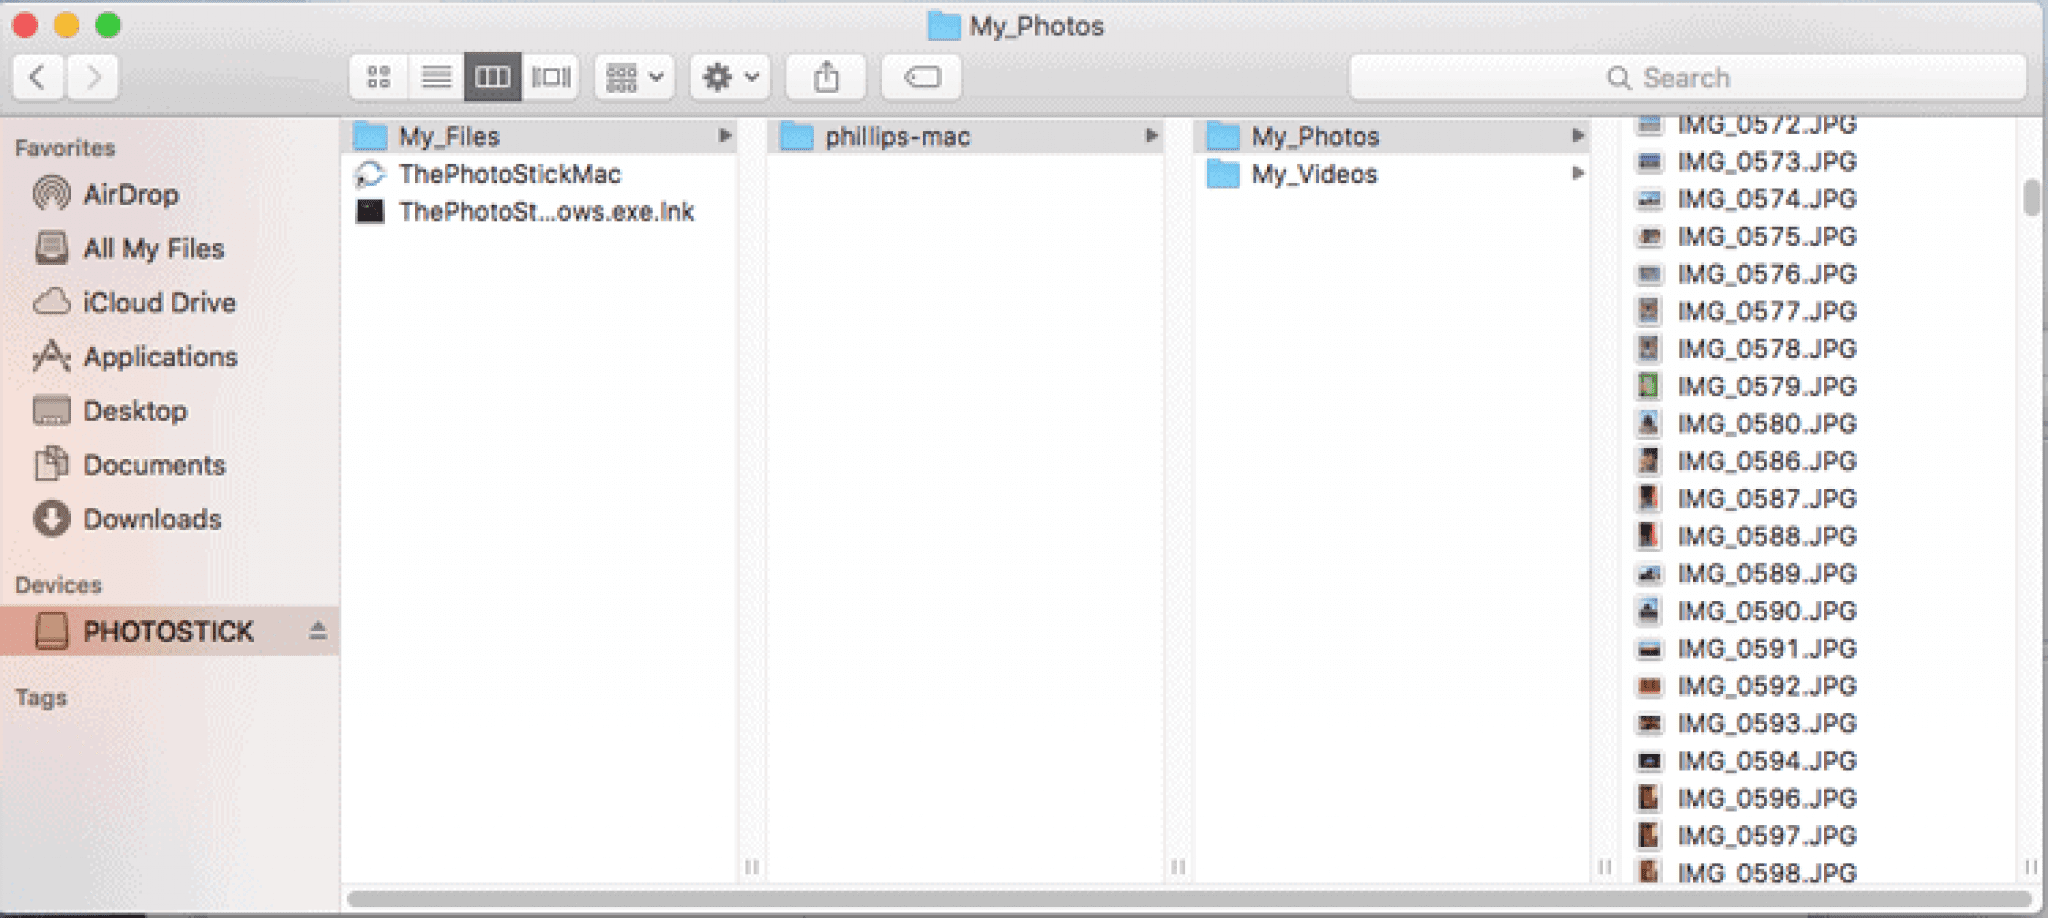Select file IMG_0596.JPG
The image size is (2048, 918).
point(1766,798)
